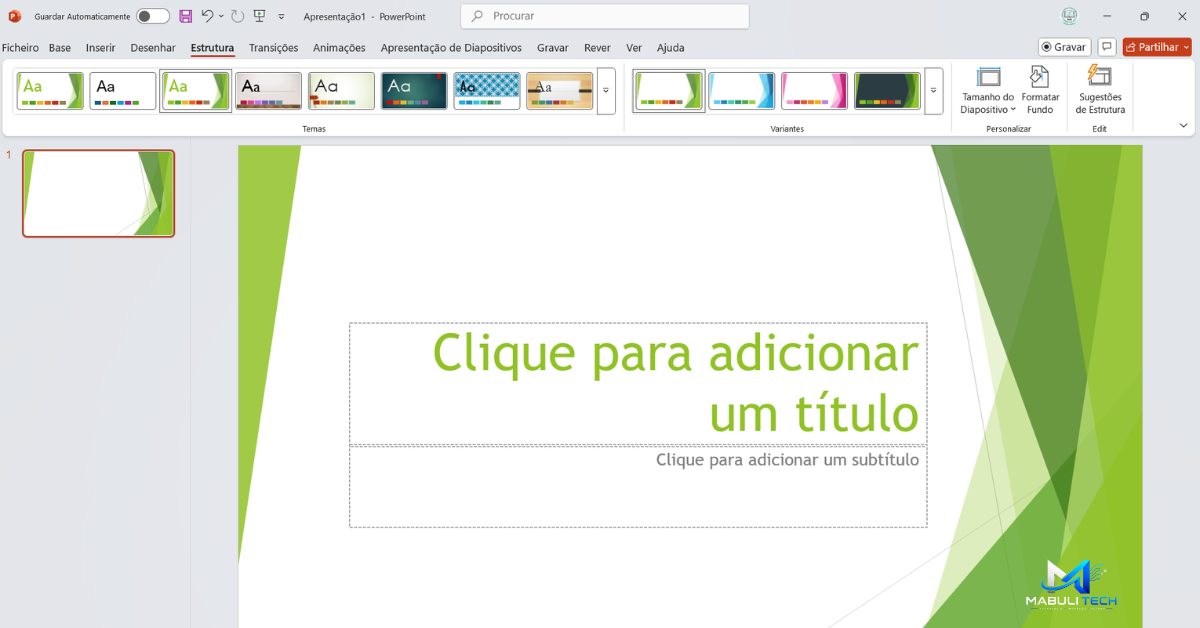1200x628 pixels.
Task: Click the Save floppy disk icon
Action: coord(186,16)
